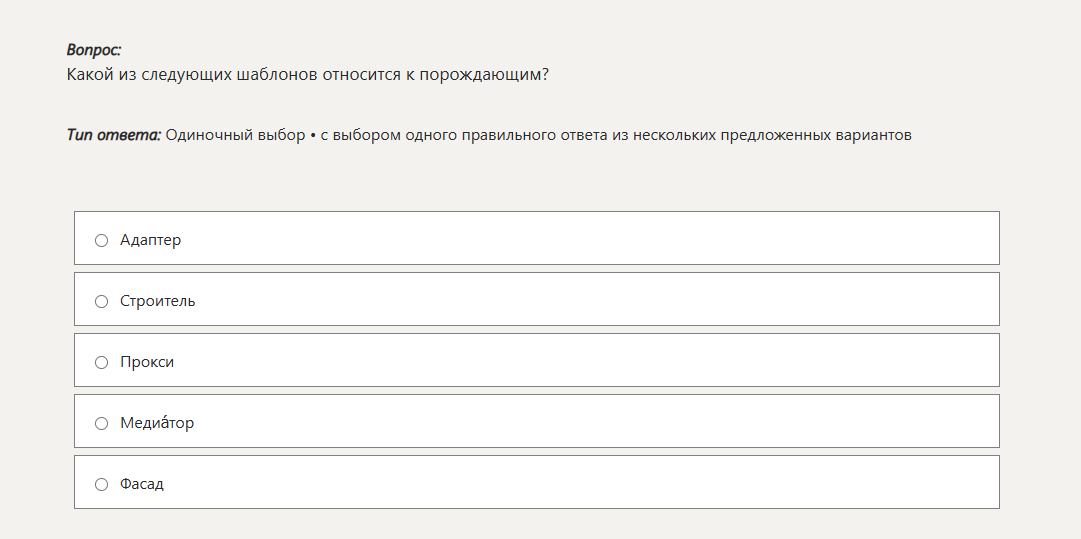This screenshot has width=1081, height=539.
Task: Select the radio button next to Строитель
Action: coord(101,301)
